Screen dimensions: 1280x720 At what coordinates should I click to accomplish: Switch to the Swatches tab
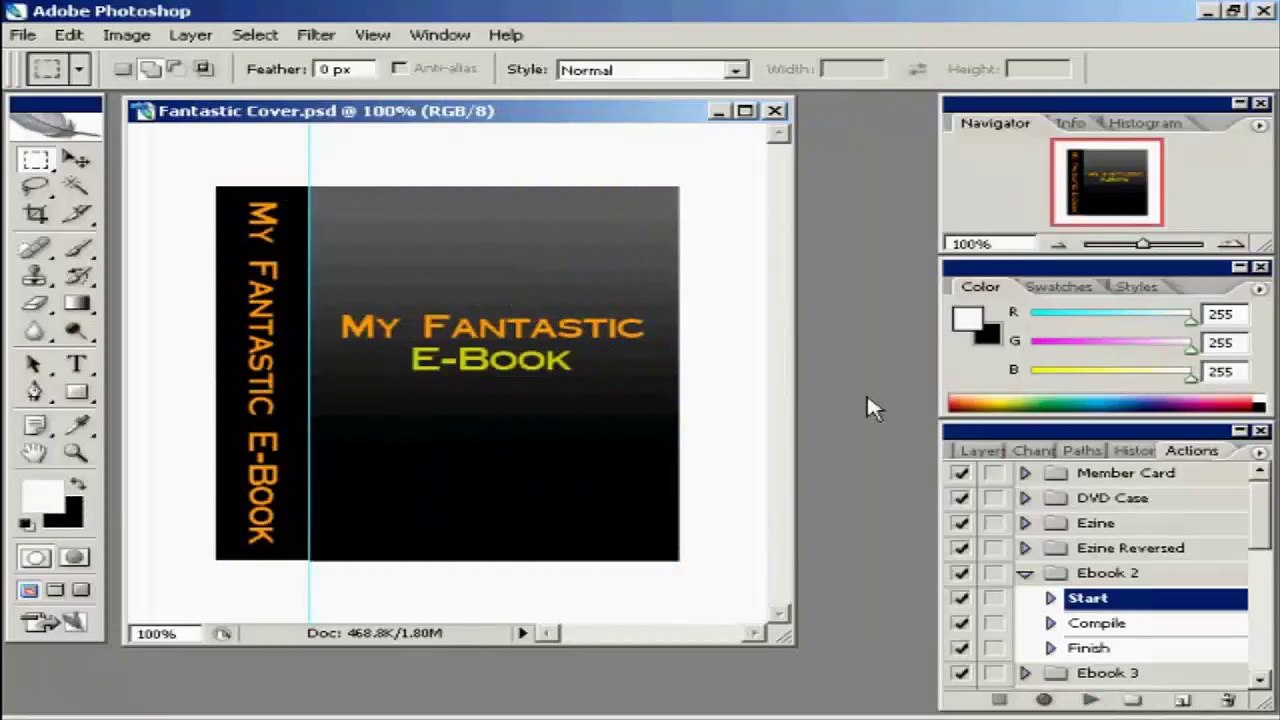1059,287
